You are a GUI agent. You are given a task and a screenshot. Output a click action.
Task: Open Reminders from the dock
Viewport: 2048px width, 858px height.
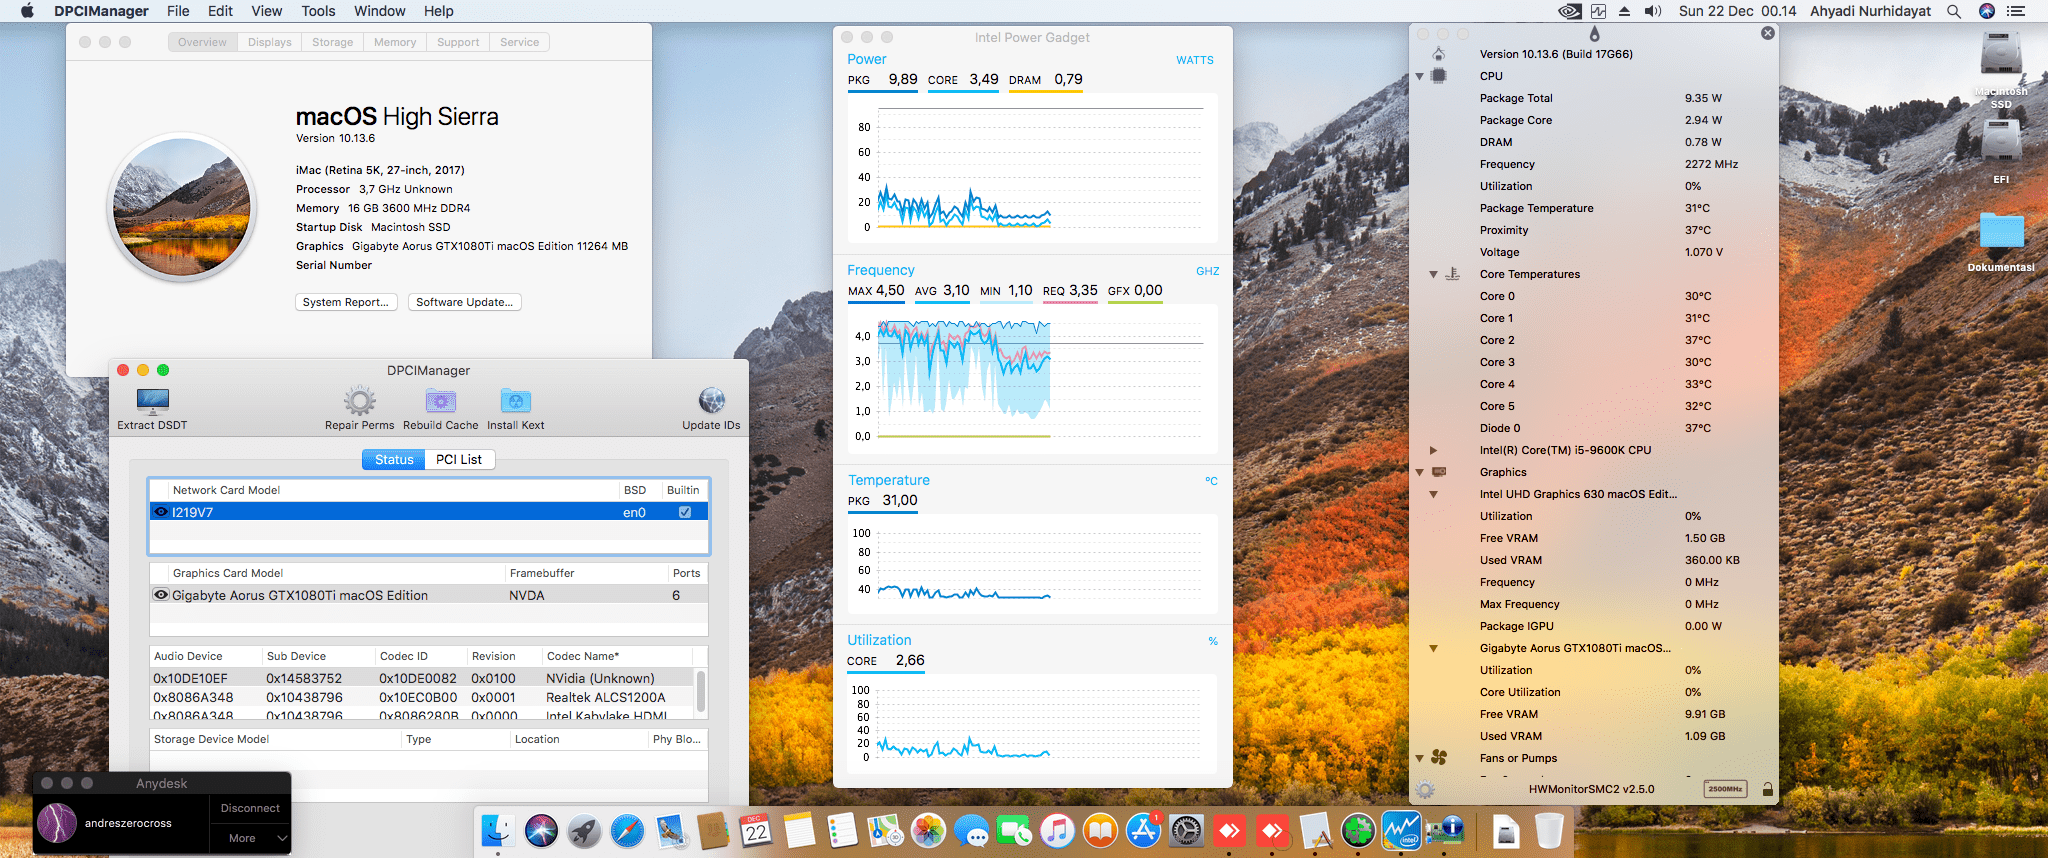[842, 831]
